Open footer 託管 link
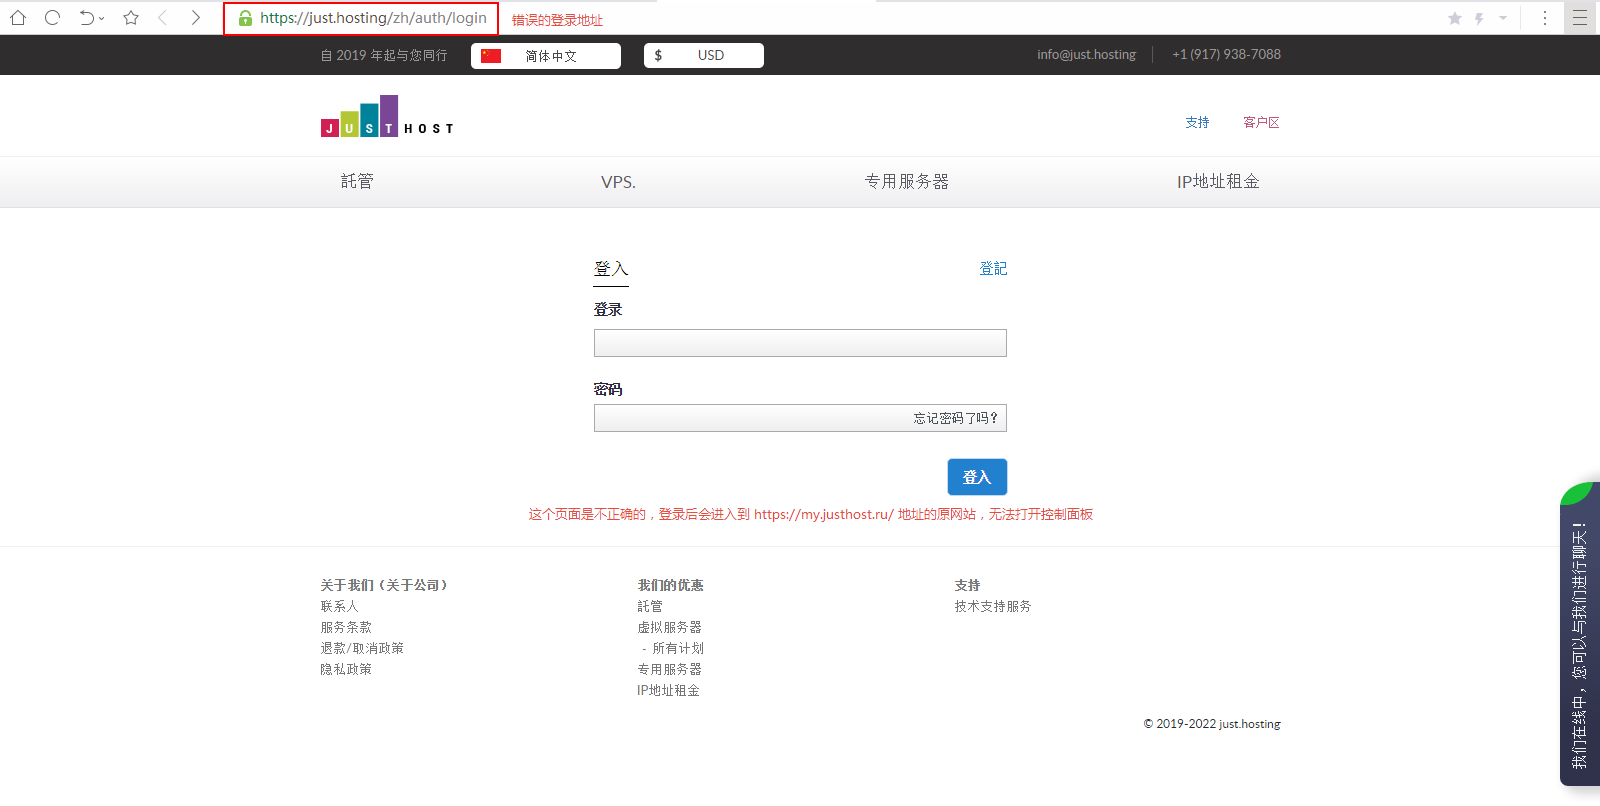Screen dimensions: 1600x806 click(x=650, y=606)
